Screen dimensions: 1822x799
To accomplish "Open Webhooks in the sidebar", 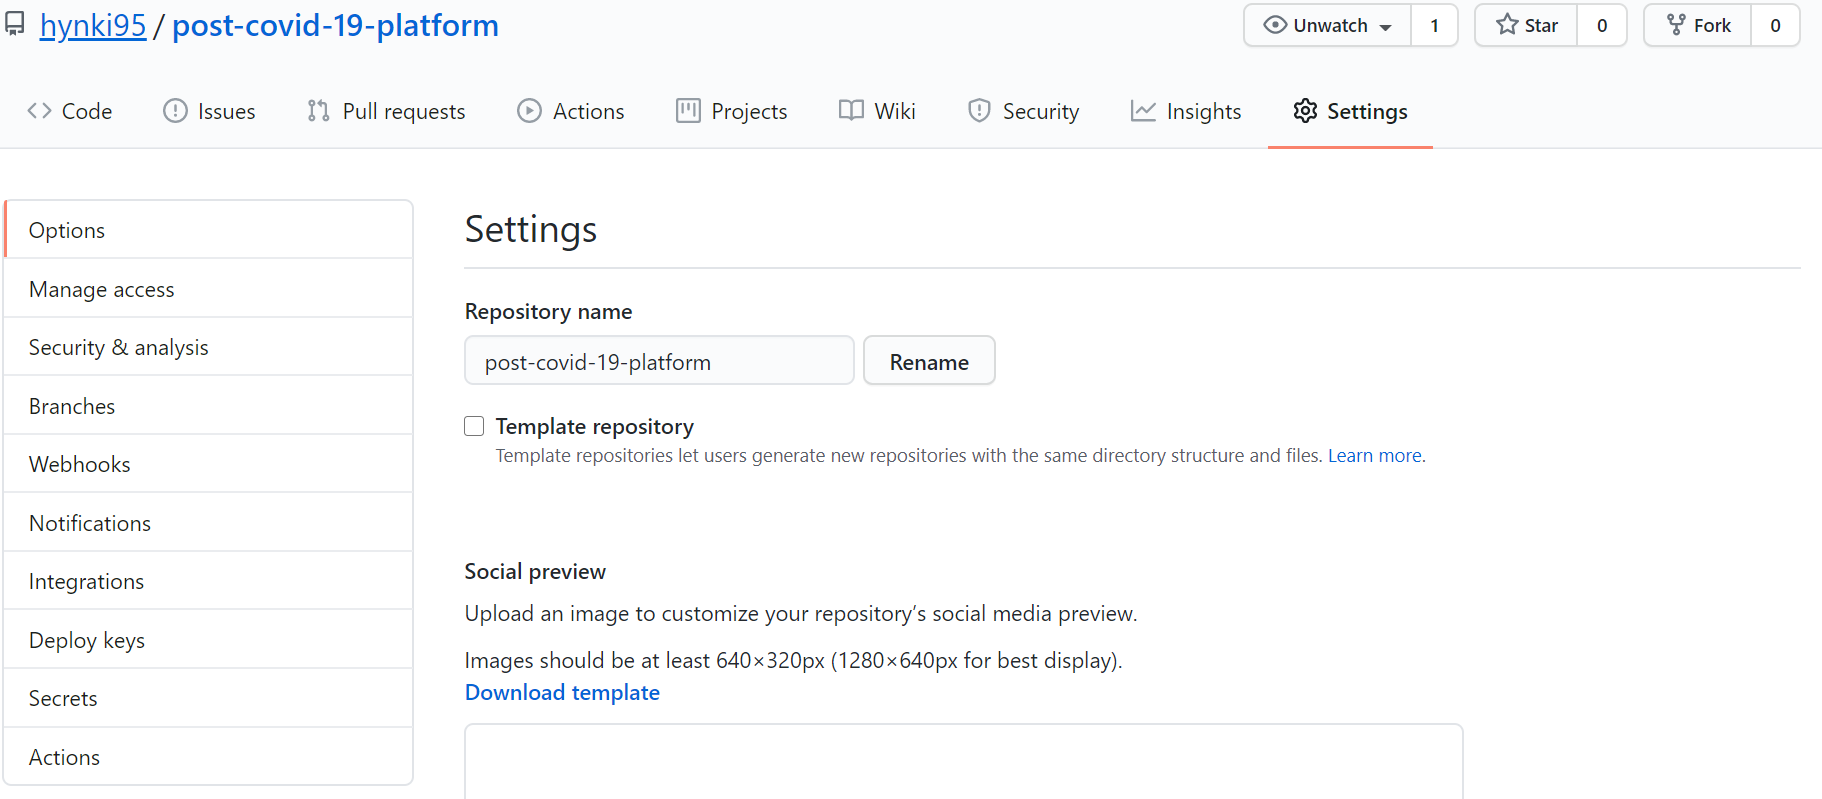I will [208, 464].
